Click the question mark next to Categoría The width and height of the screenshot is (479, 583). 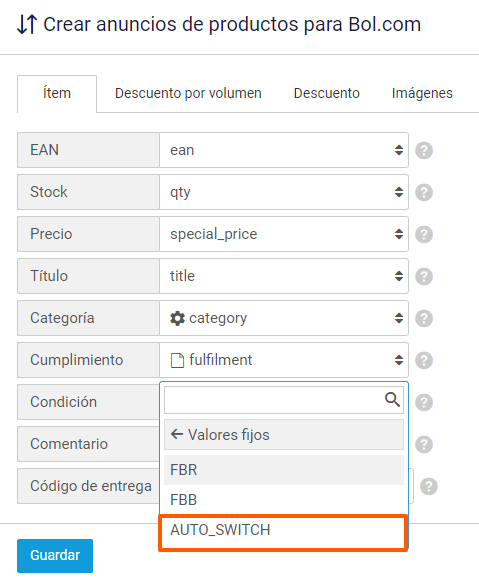[424, 319]
